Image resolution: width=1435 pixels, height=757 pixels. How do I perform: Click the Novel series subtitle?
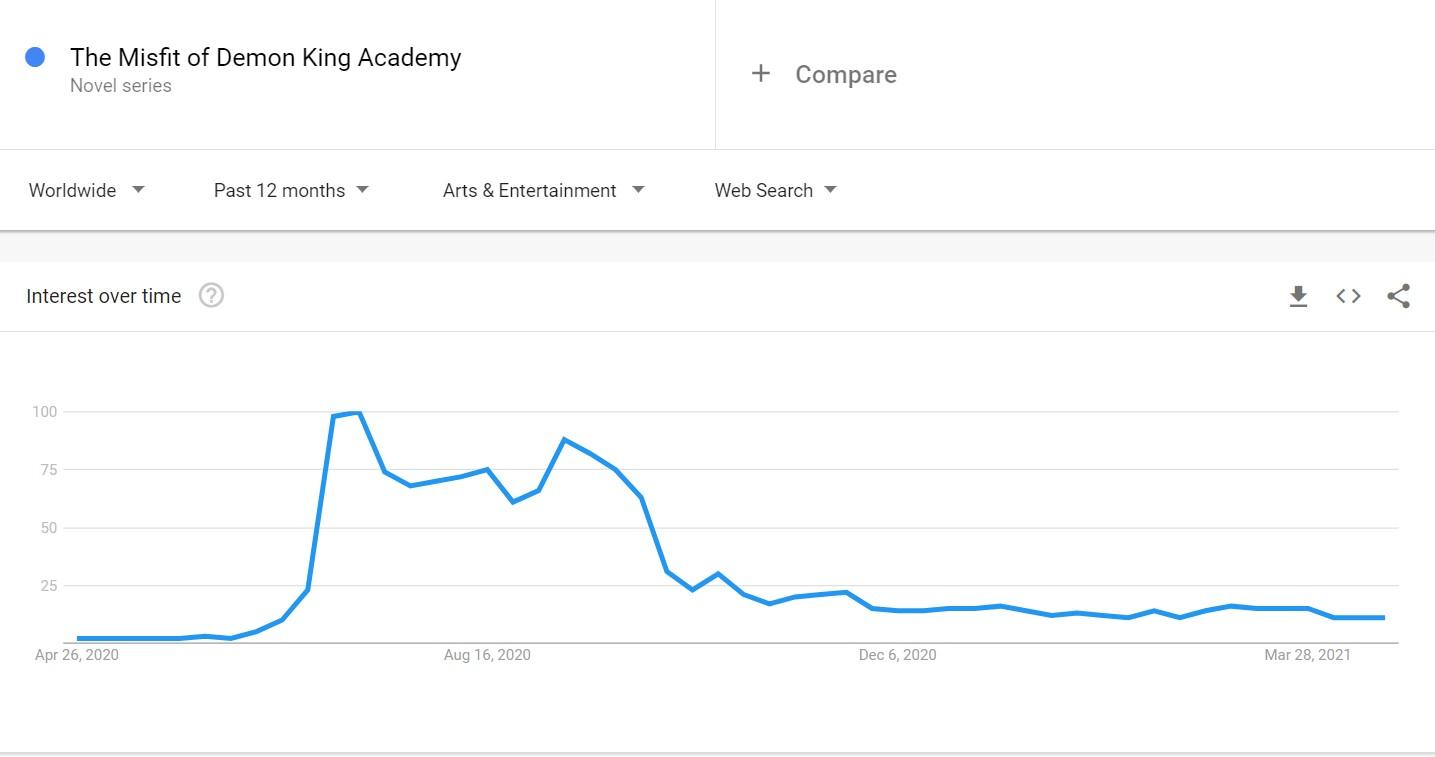coord(121,86)
